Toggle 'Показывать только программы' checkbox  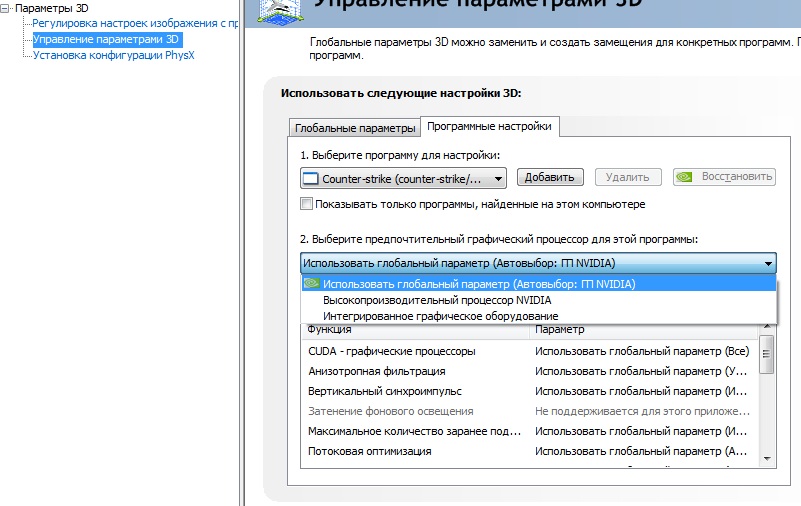click(307, 204)
